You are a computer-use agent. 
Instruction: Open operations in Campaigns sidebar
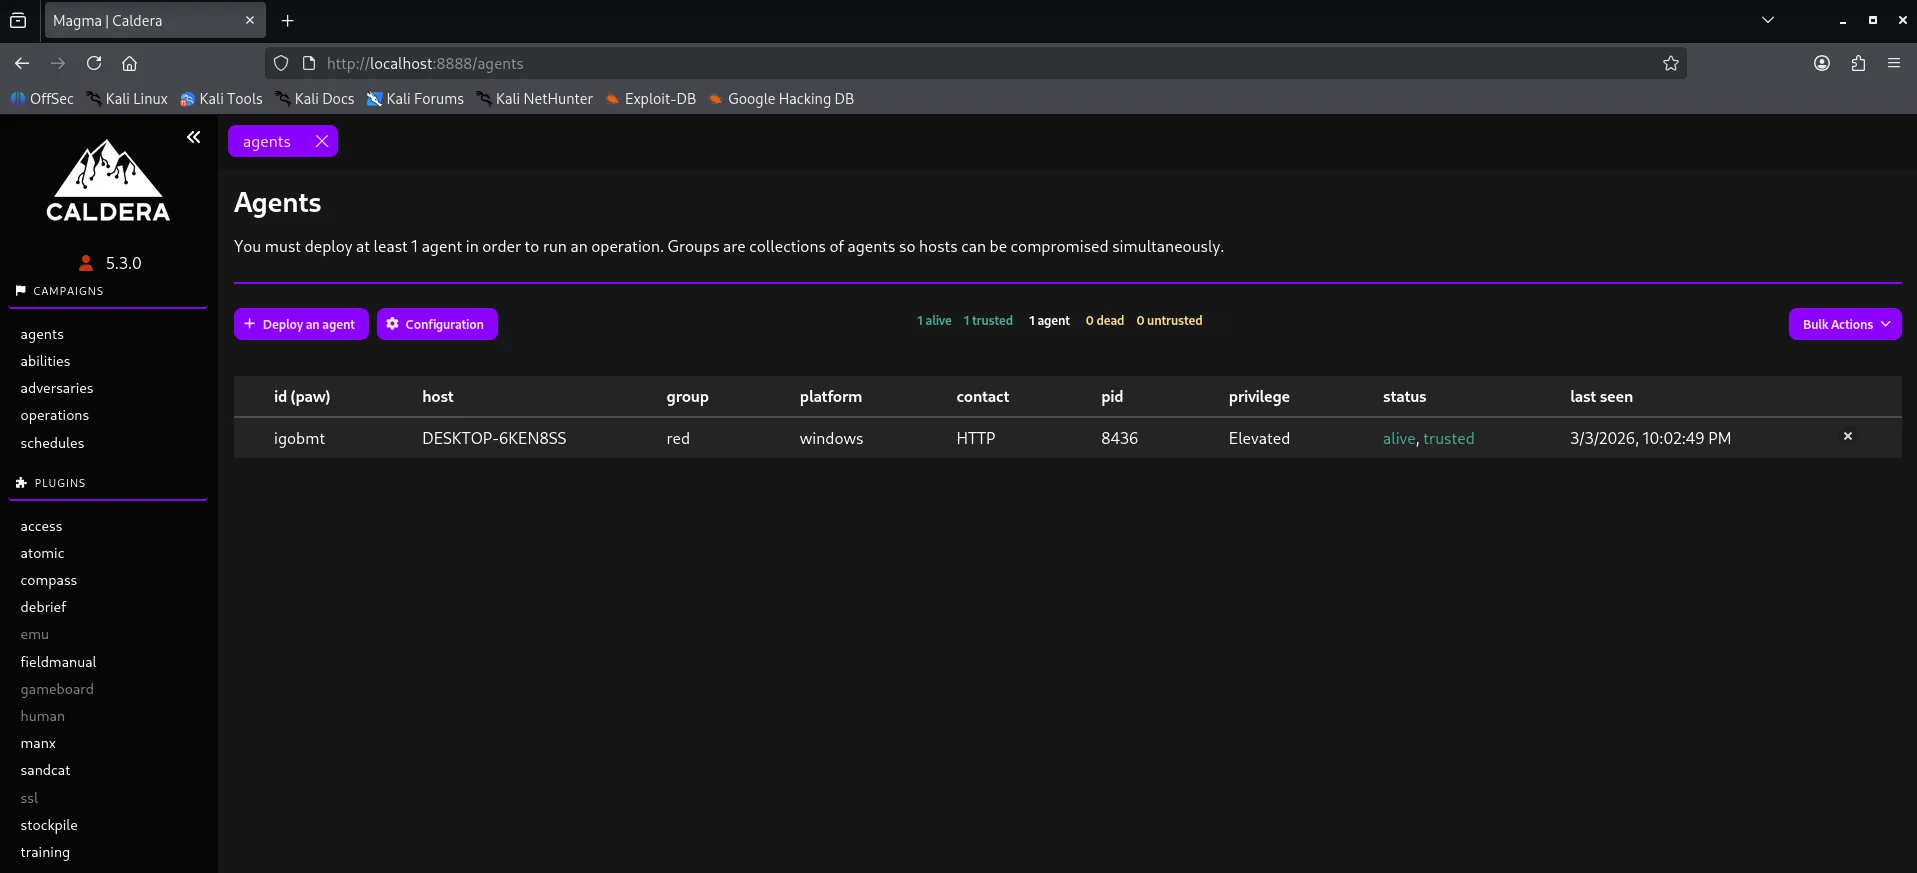(55, 415)
